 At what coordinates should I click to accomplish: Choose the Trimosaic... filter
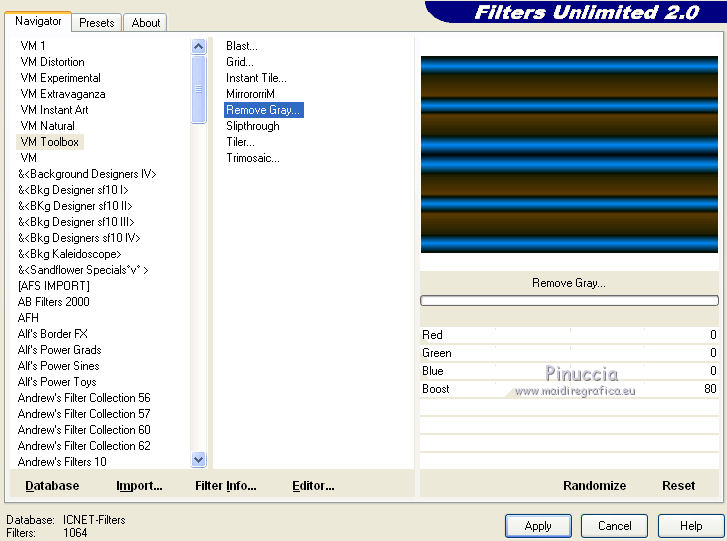pyautogui.click(x=253, y=158)
